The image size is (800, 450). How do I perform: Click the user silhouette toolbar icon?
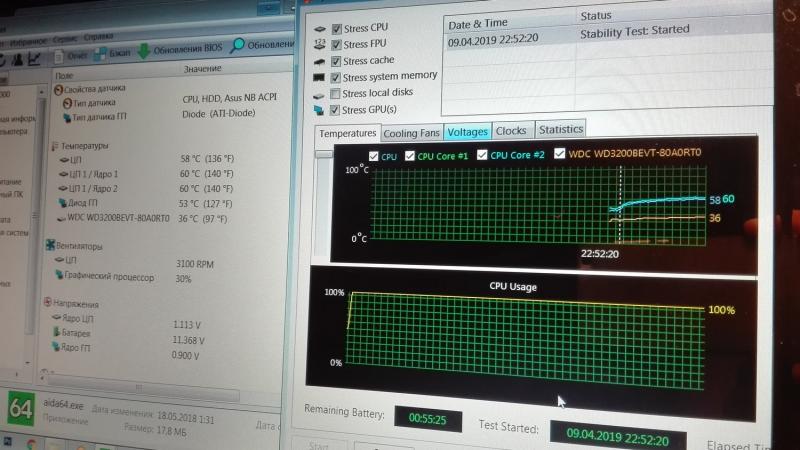point(18,60)
